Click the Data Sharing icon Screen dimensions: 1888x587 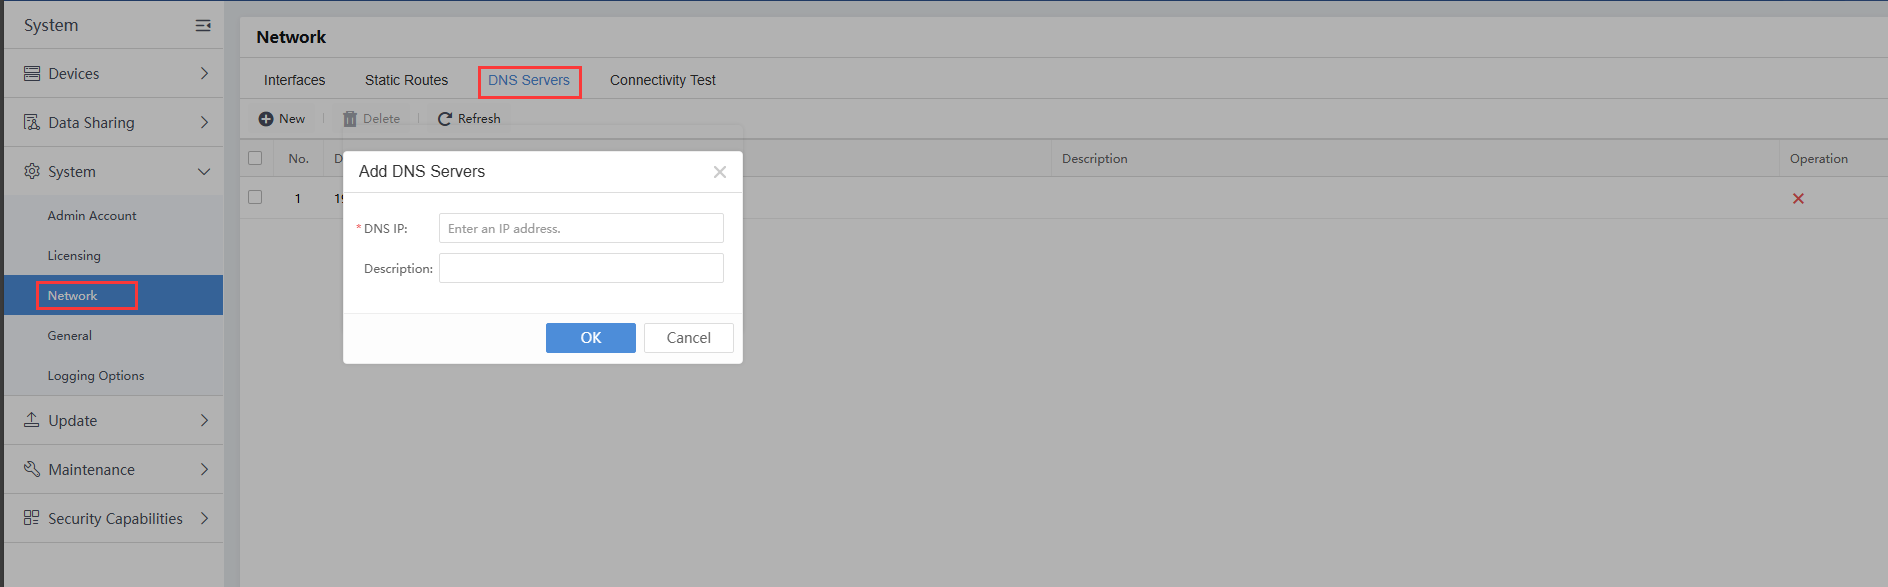pos(32,122)
